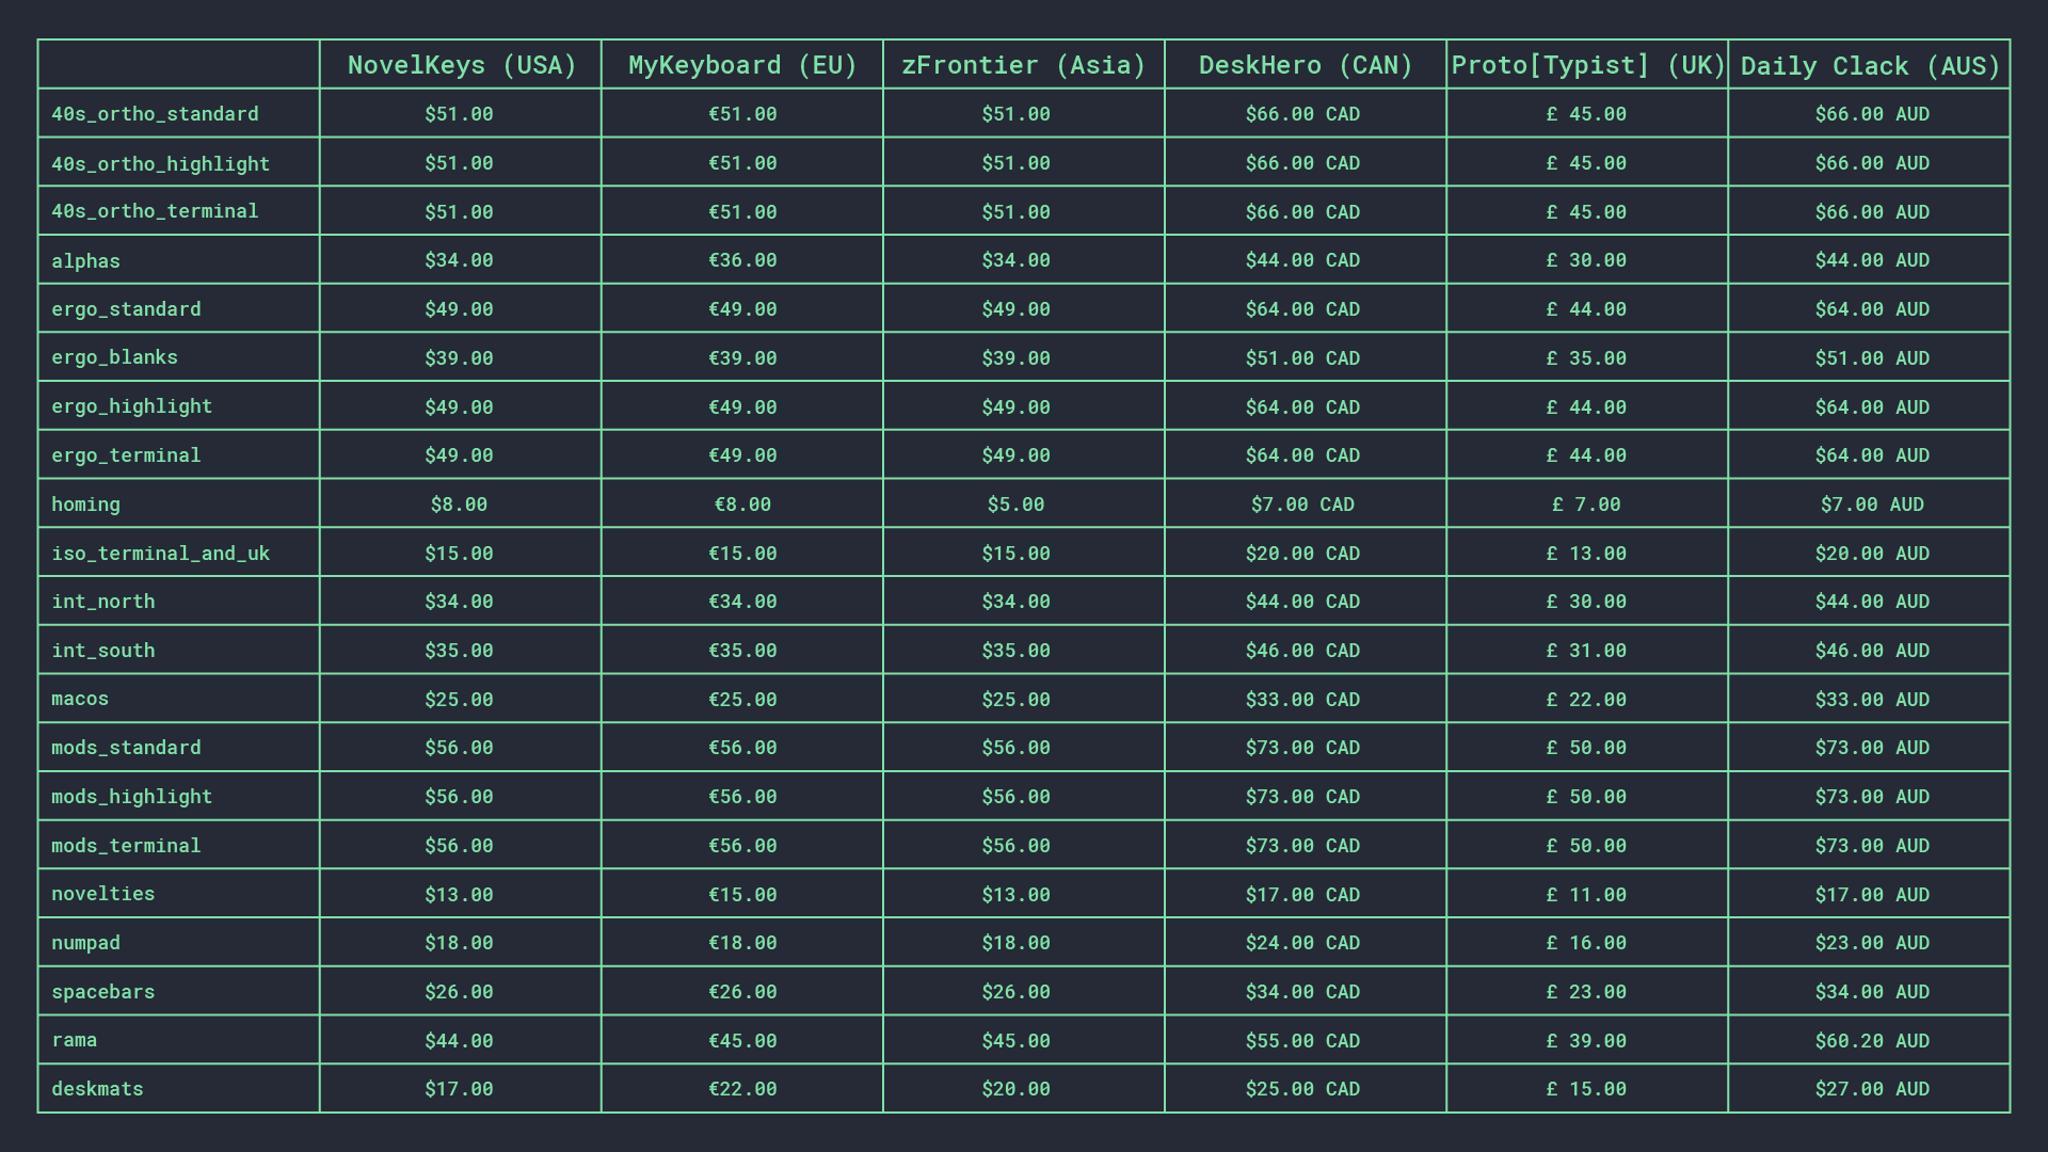Click the 40s_ortho_standard row label
Viewport: 2048px width, 1152px height.
155,114
